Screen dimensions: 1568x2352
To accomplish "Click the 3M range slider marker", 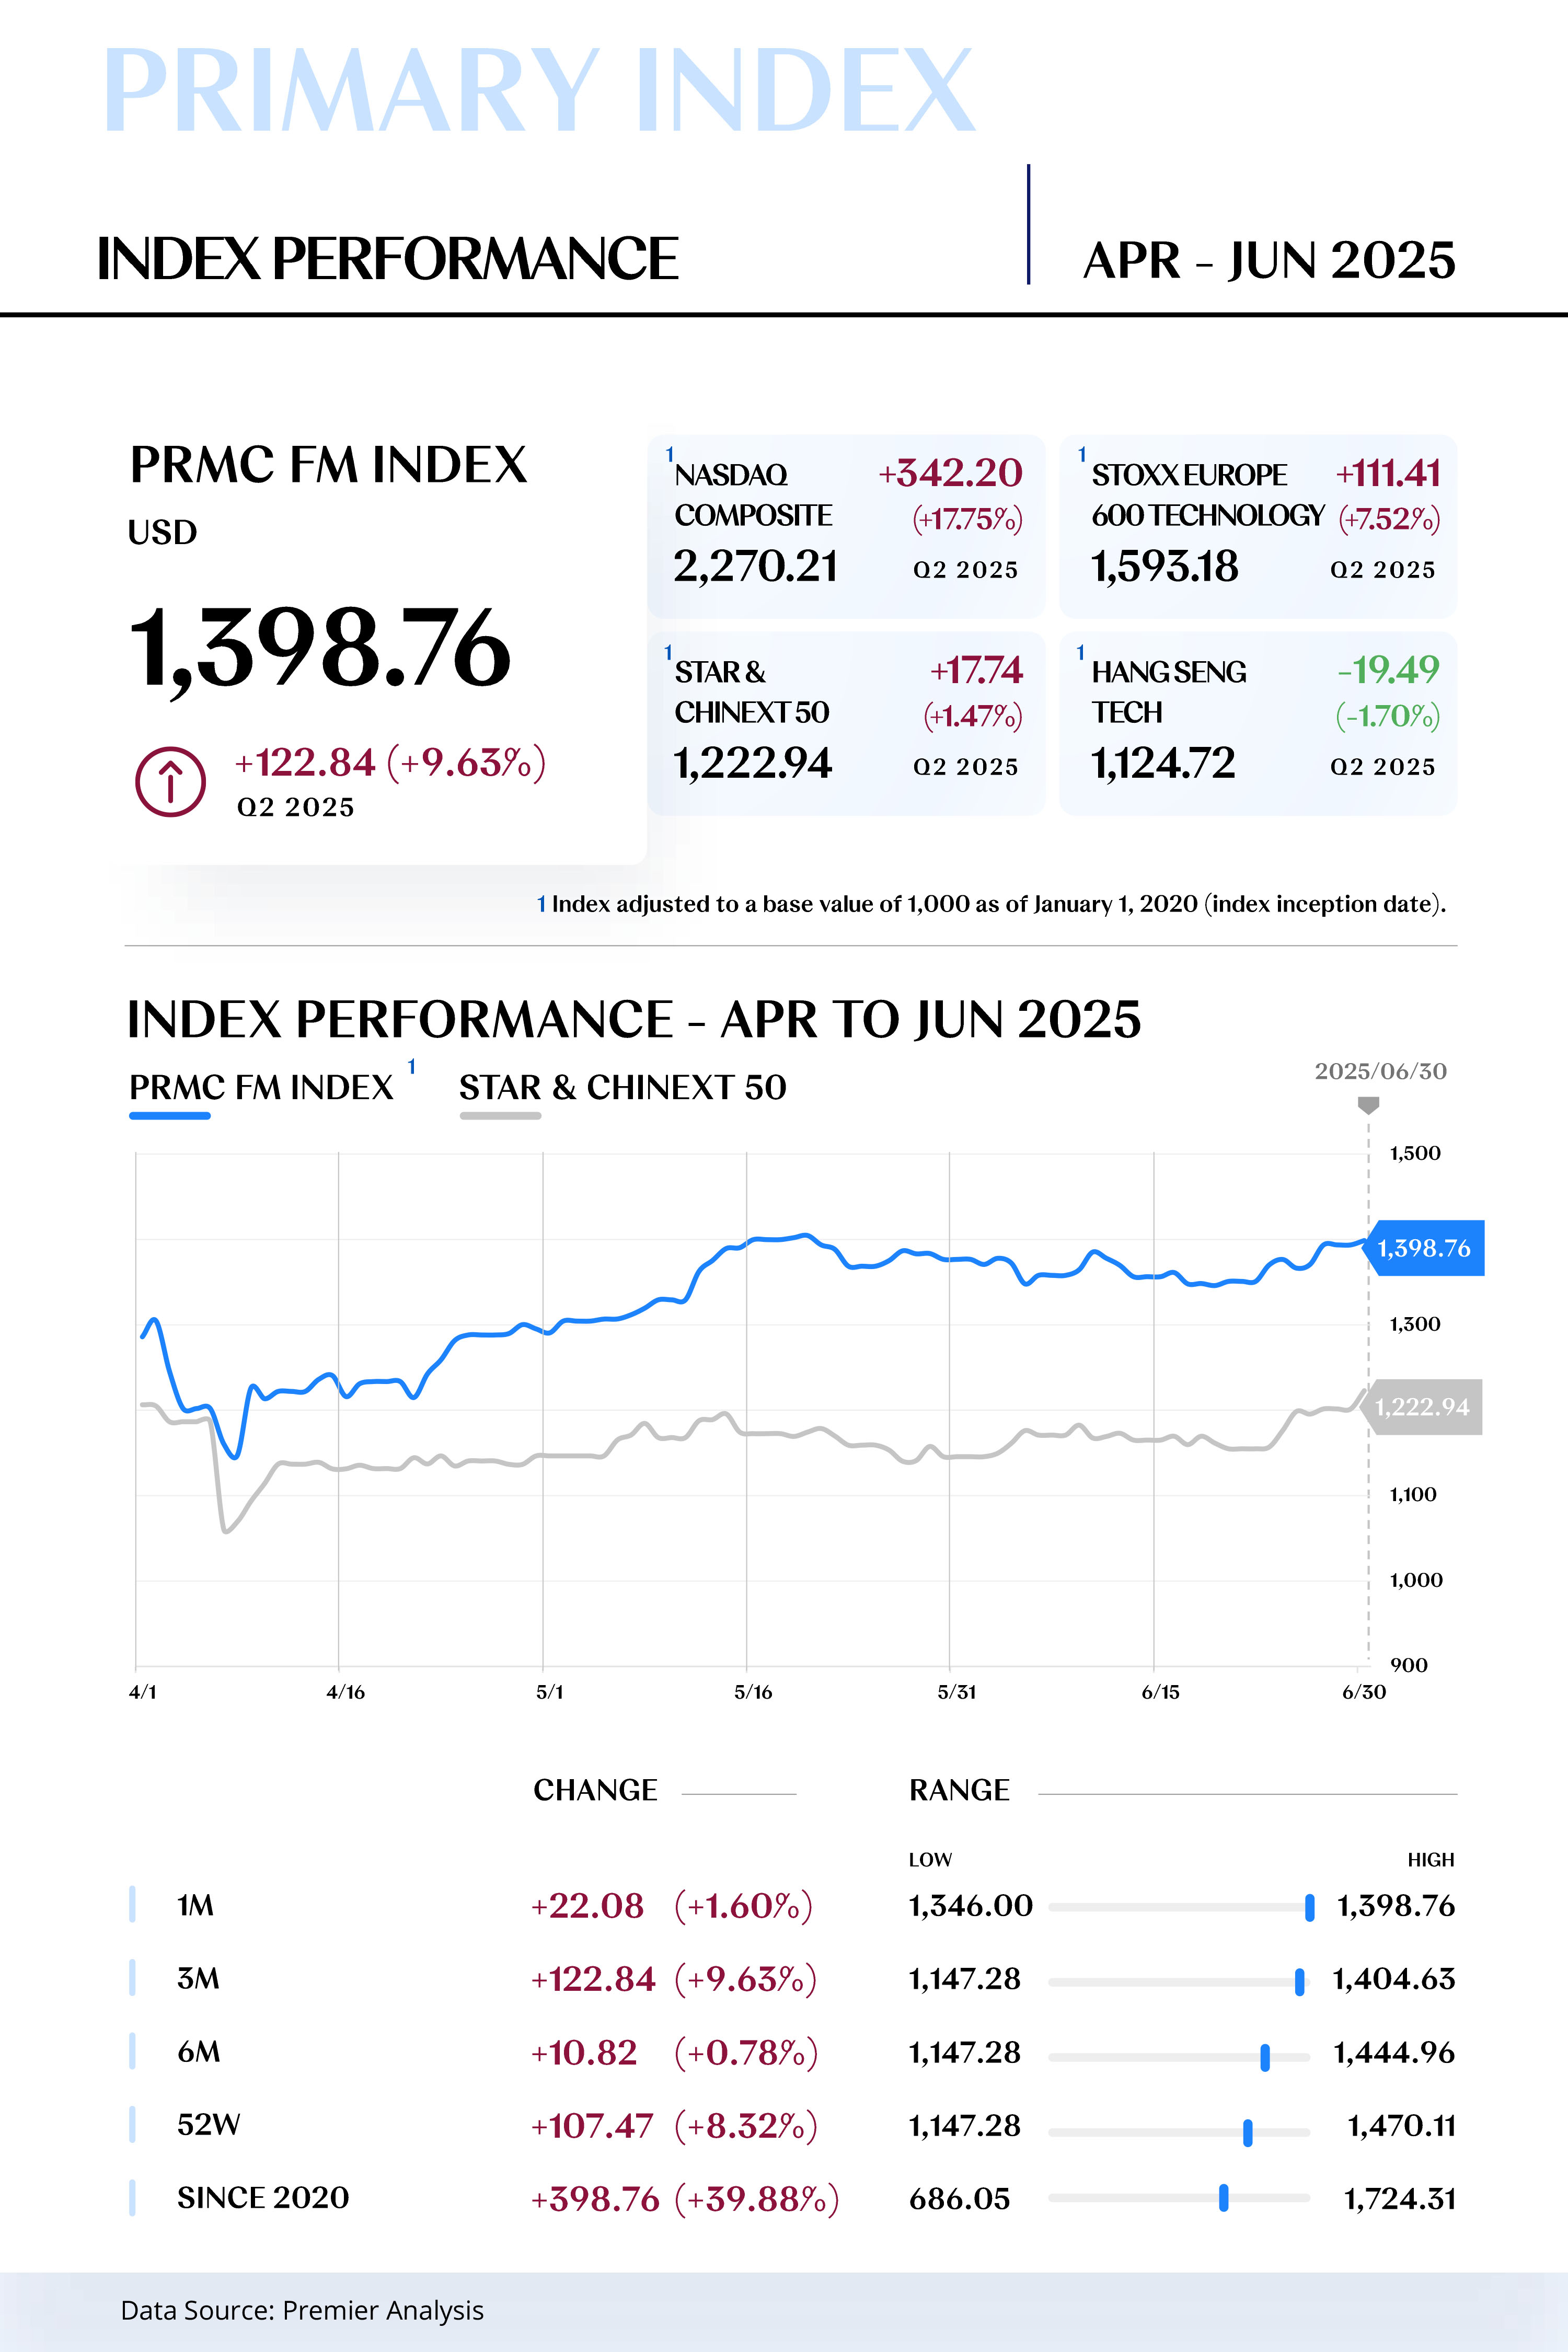I will coord(1299,1981).
